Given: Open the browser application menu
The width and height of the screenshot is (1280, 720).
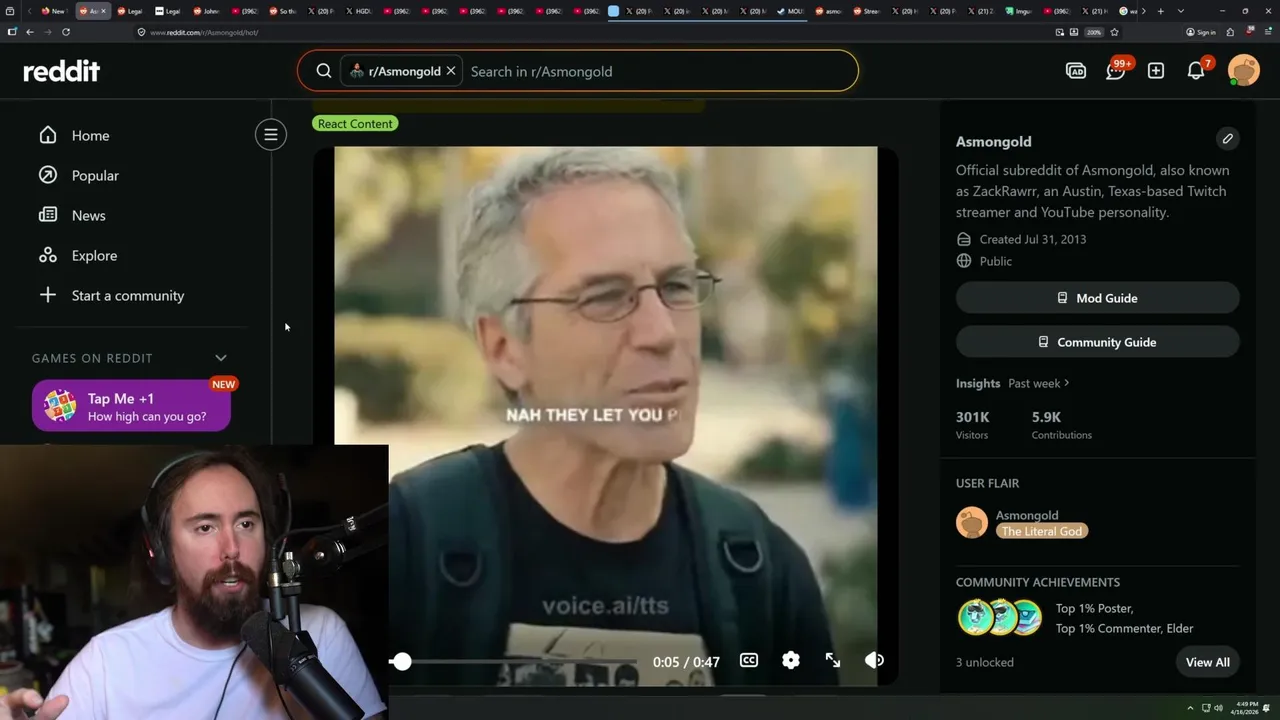Looking at the screenshot, I should (1268, 32).
